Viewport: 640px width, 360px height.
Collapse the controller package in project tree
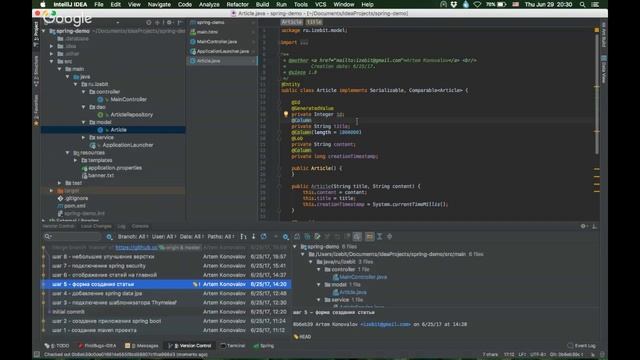84,92
